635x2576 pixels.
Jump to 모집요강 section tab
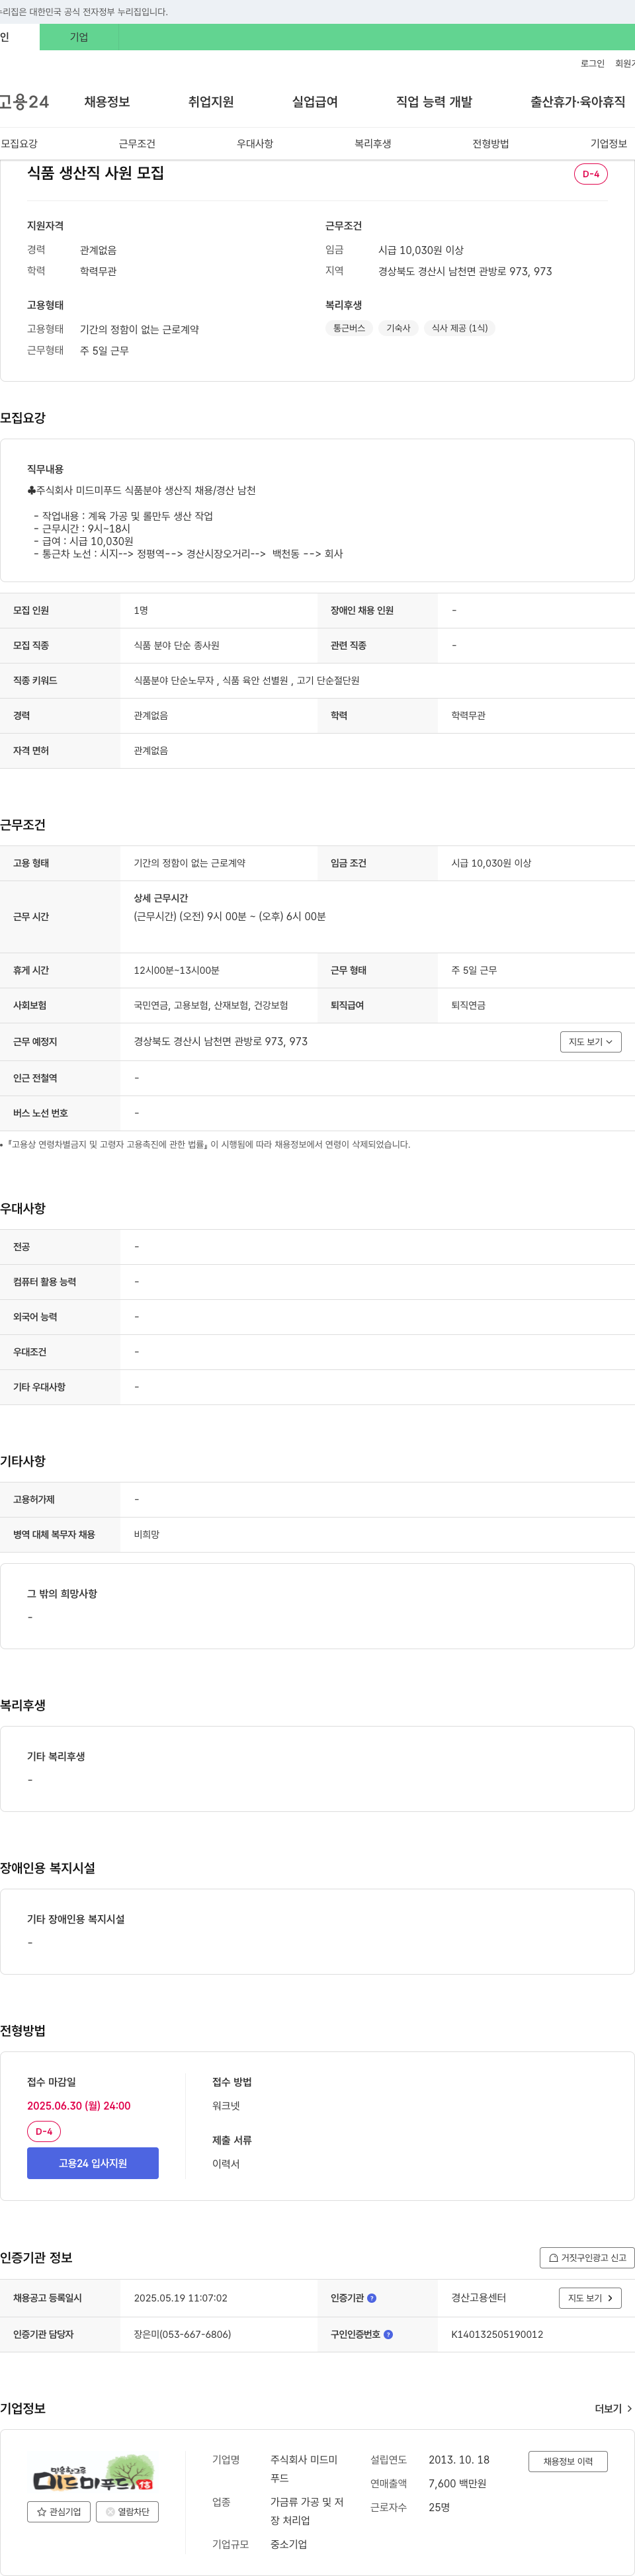click(19, 144)
